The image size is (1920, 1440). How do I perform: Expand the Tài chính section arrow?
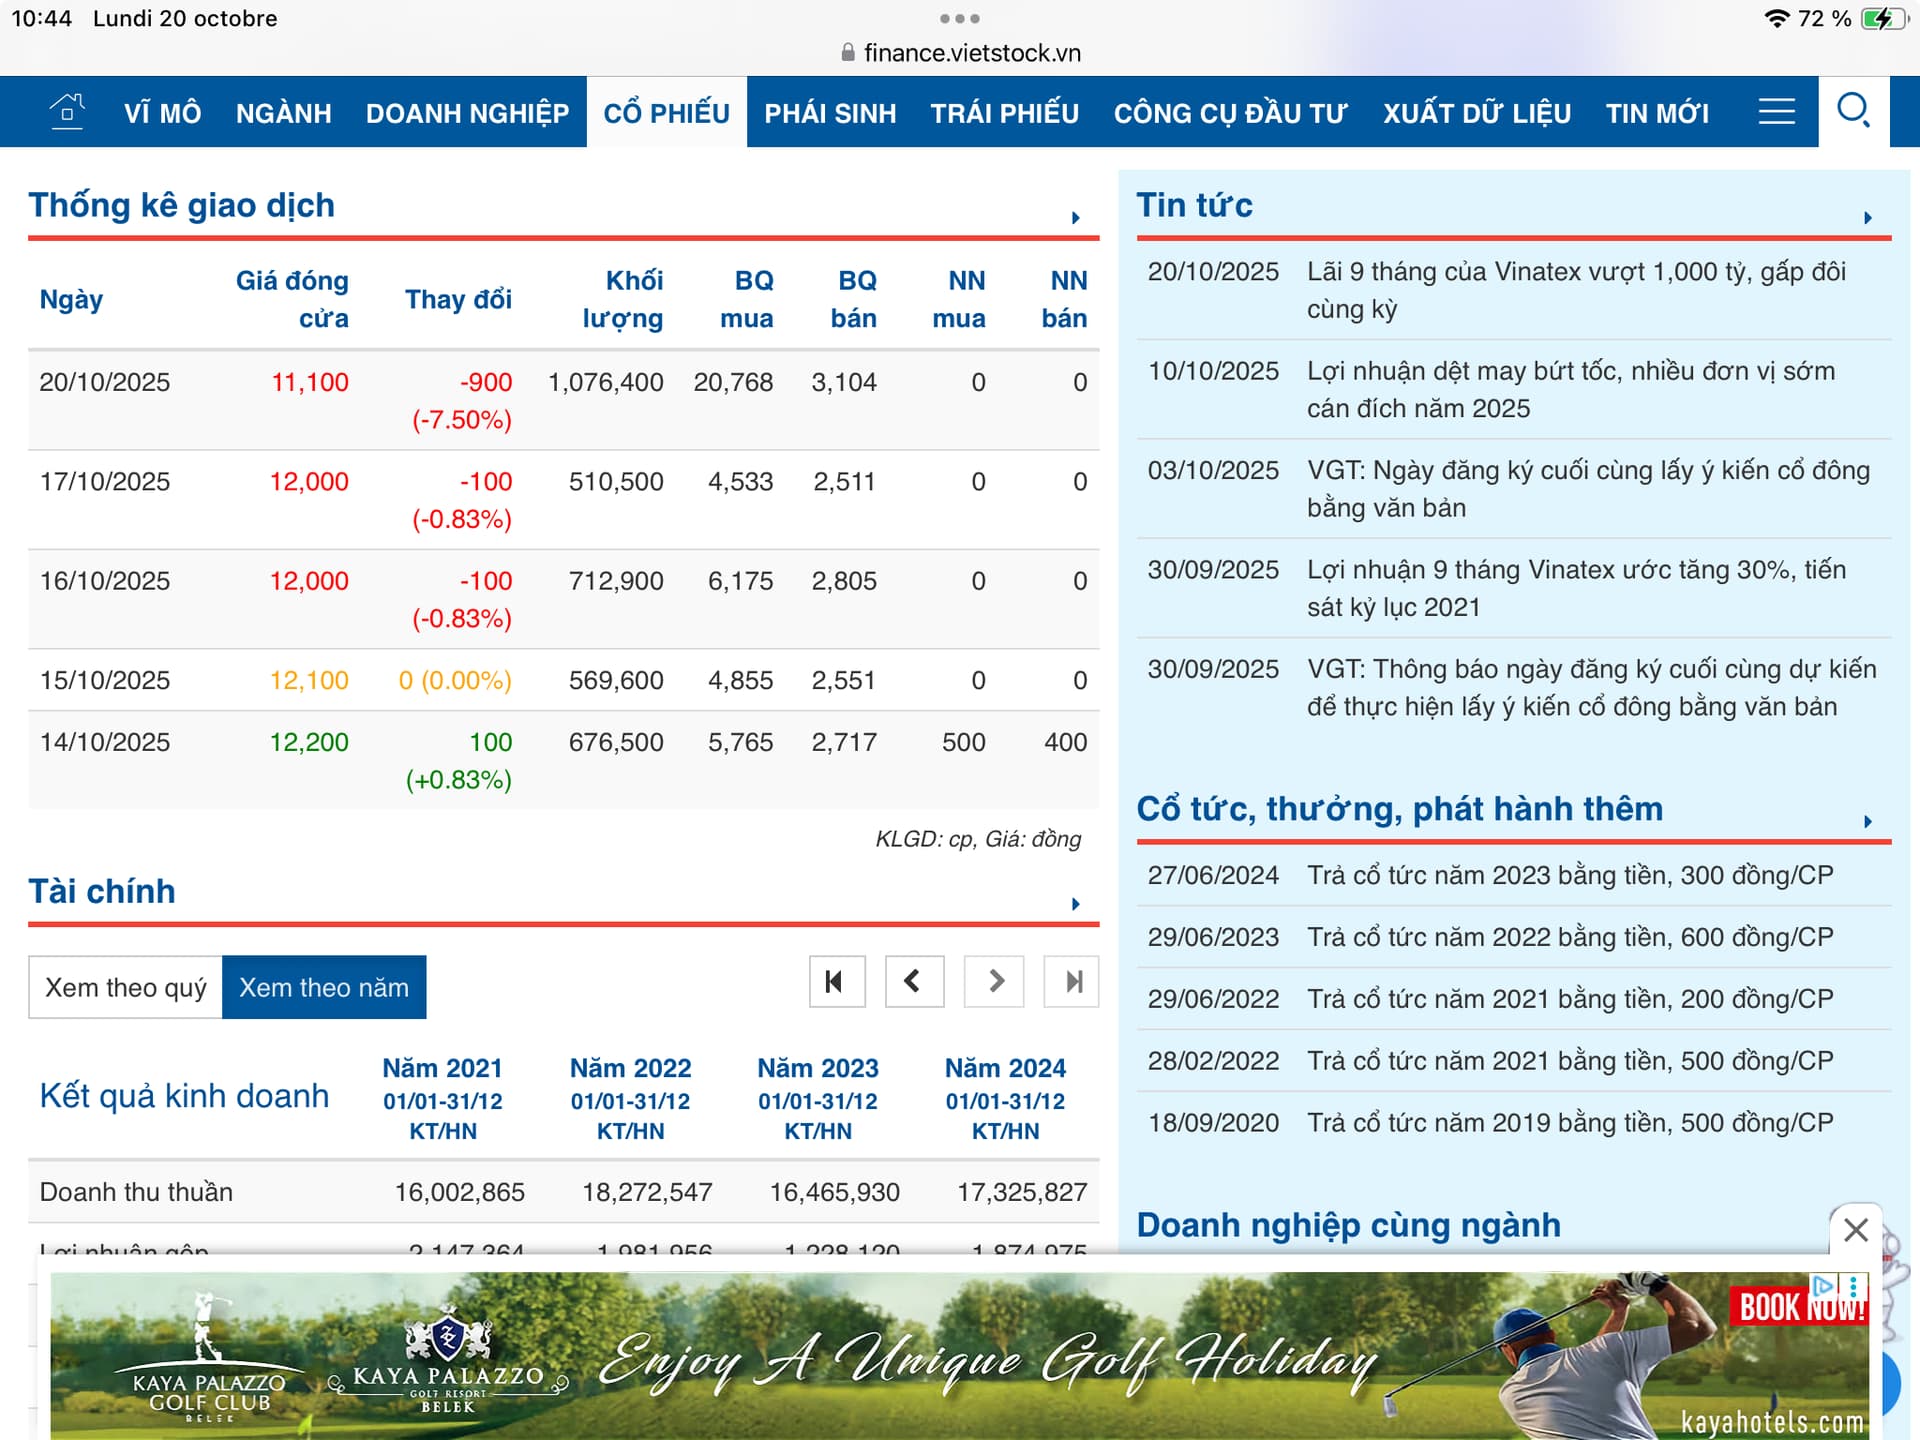point(1075,904)
